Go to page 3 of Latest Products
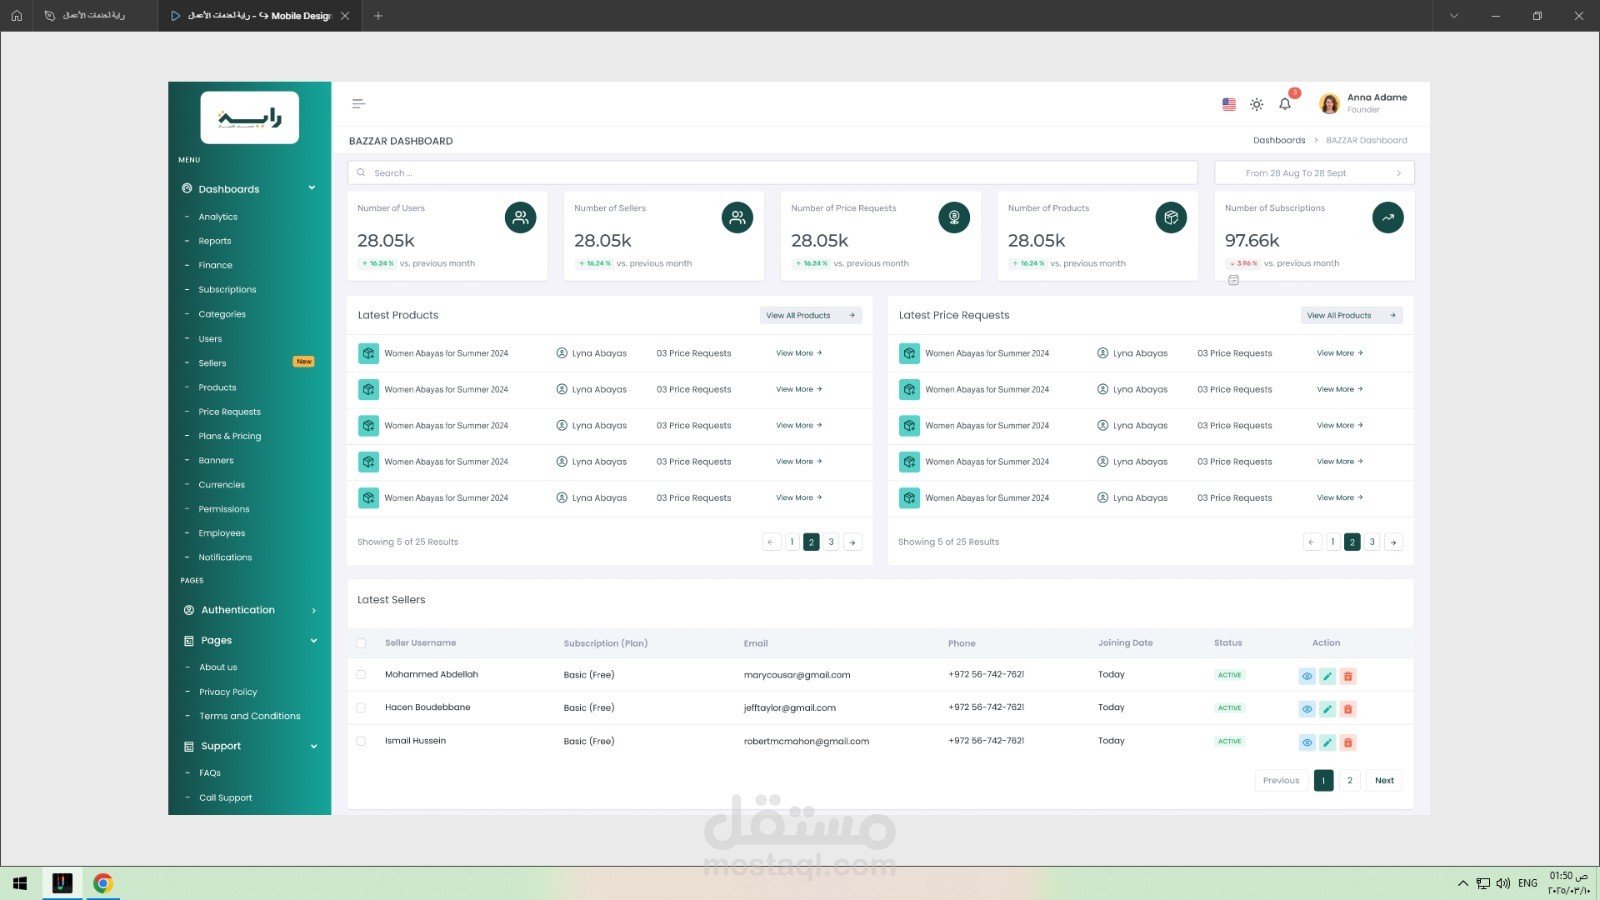The width and height of the screenshot is (1600, 900). (x=831, y=542)
